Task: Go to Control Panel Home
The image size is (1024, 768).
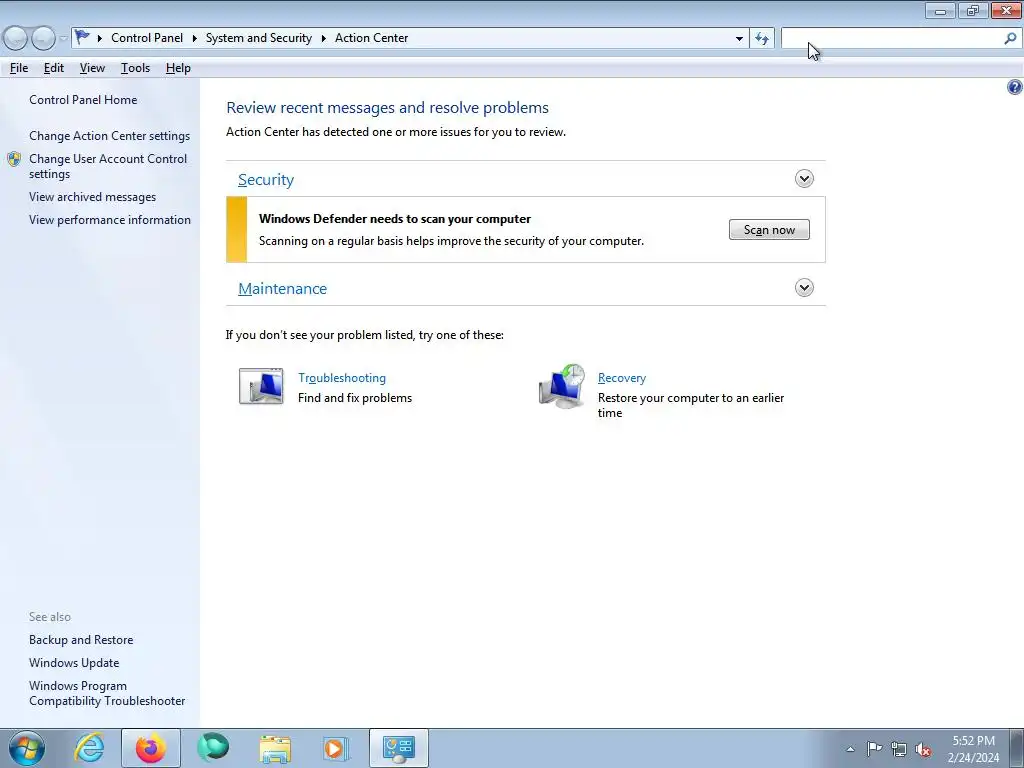Action: pos(83,100)
